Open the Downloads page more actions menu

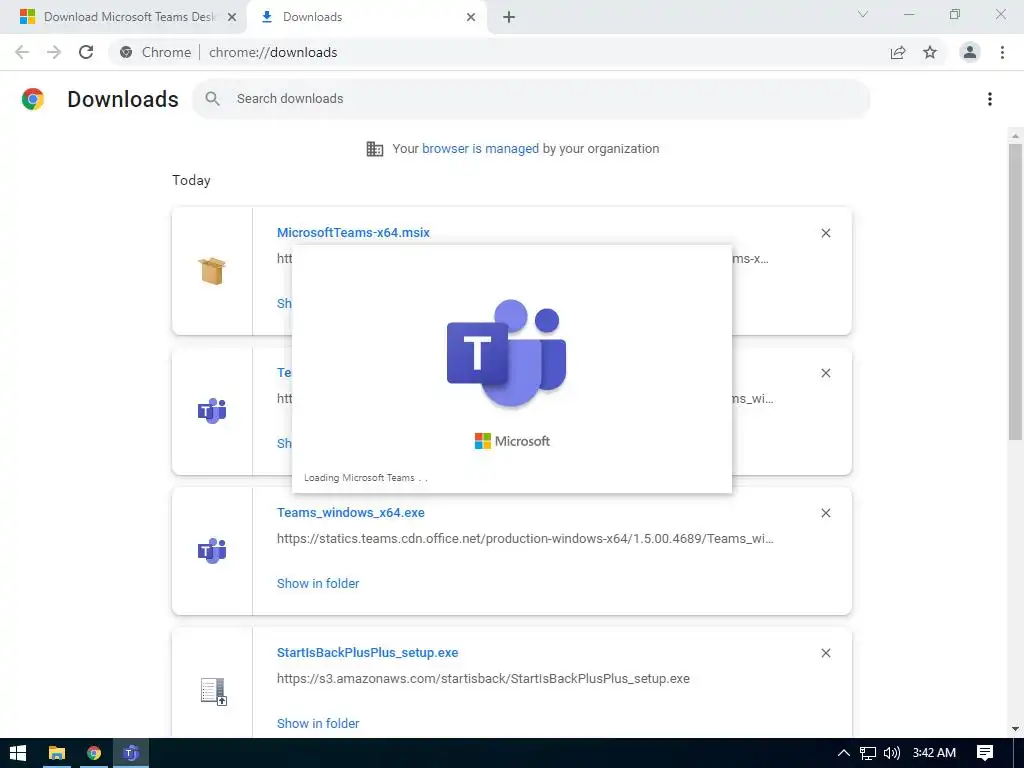990,99
